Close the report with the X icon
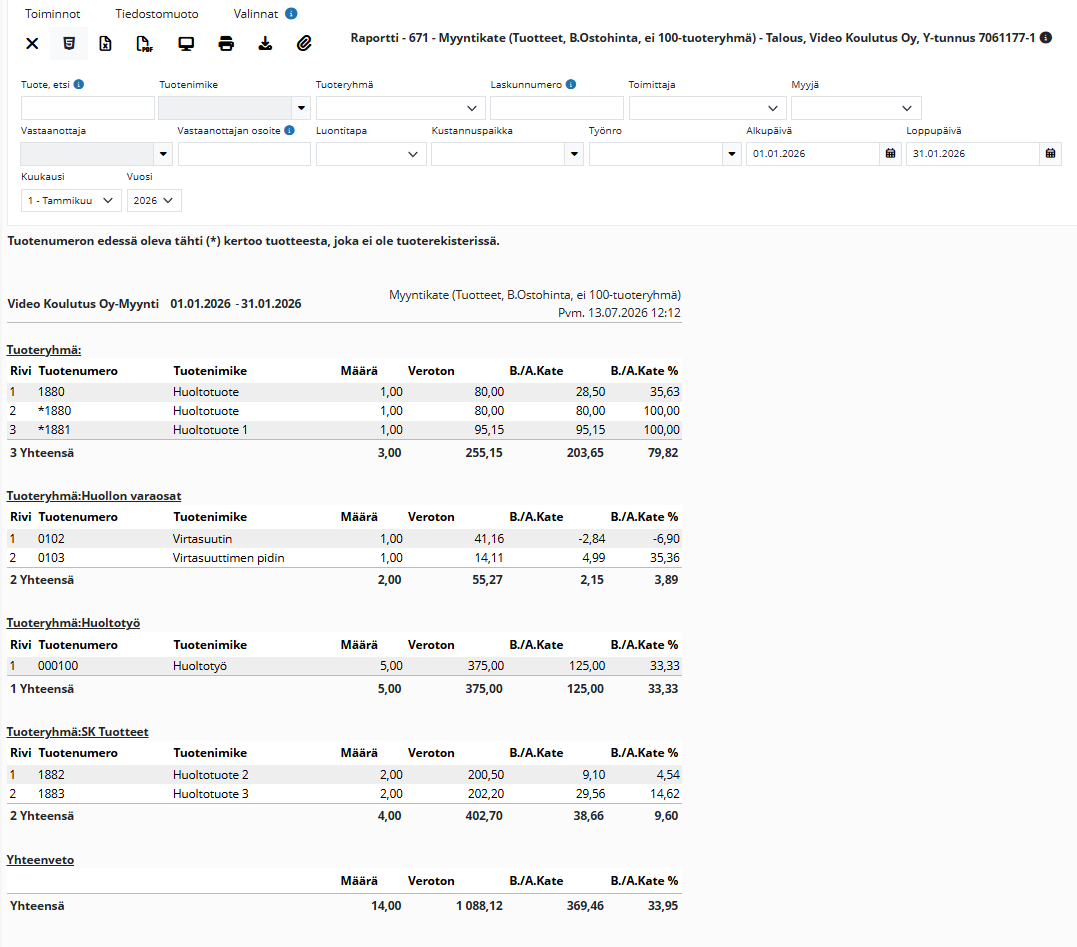1077x947 pixels. [32, 44]
